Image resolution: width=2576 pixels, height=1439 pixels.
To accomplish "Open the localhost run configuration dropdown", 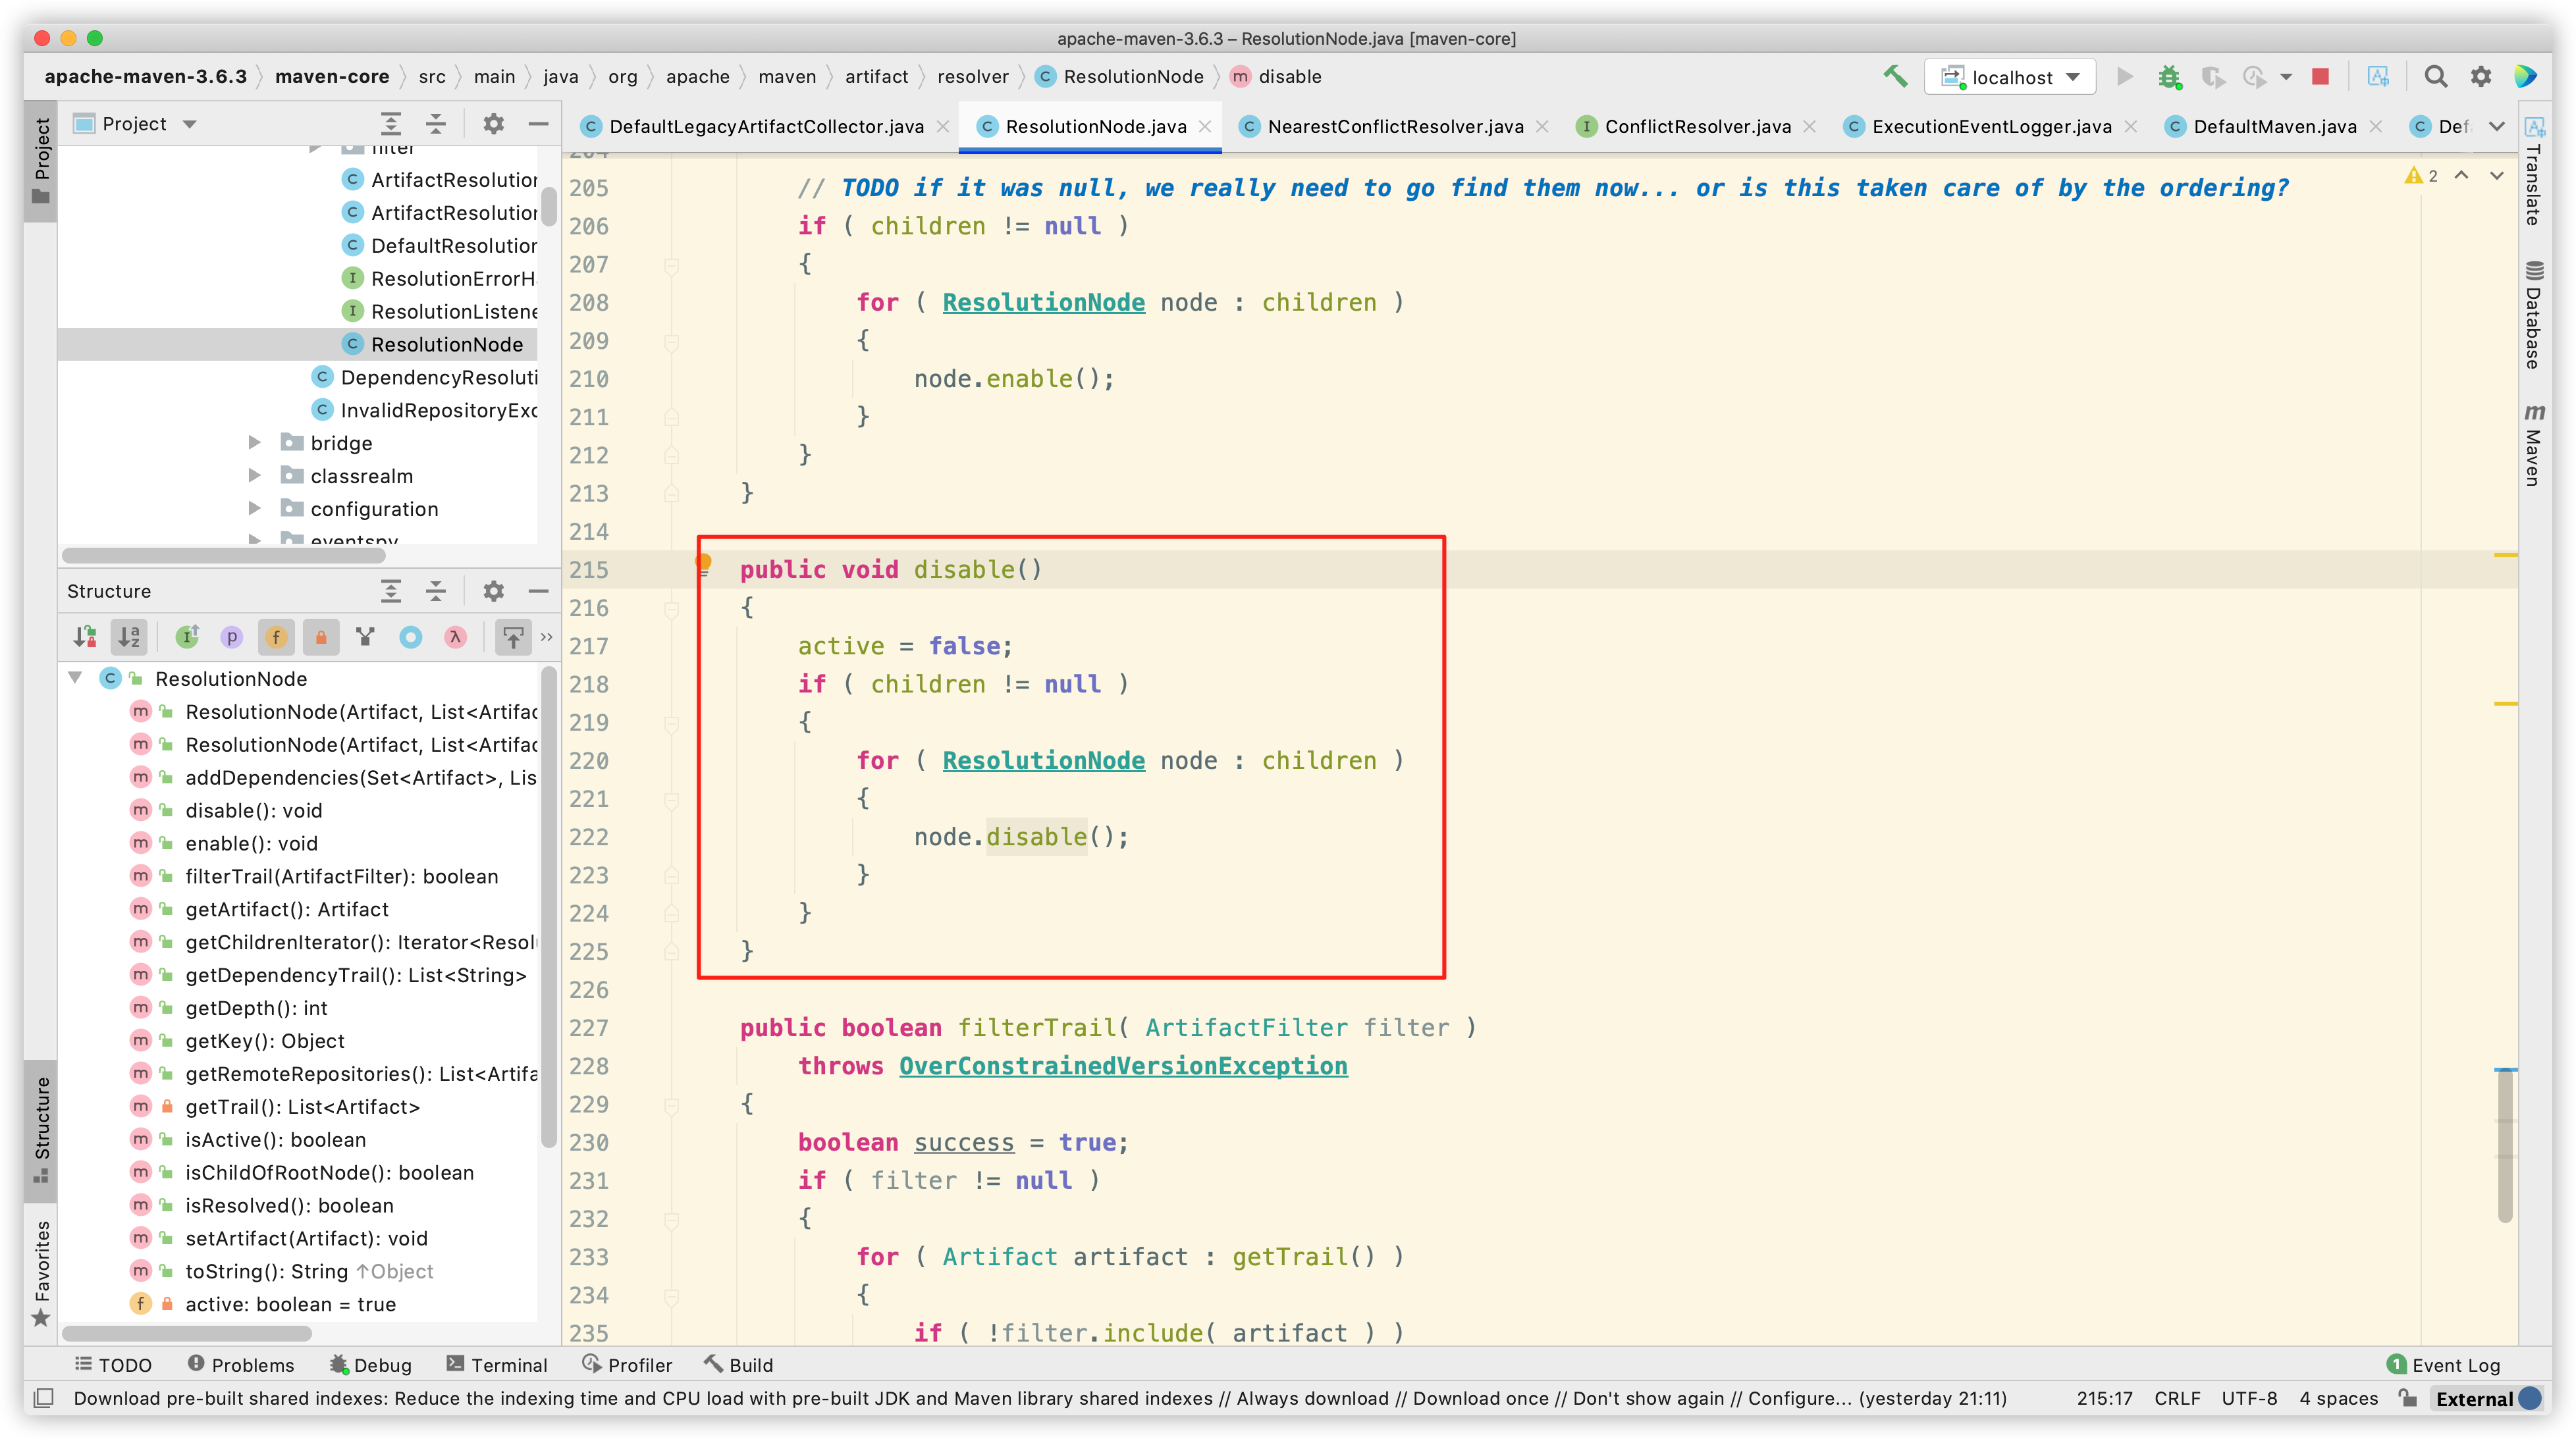I will click(x=2010, y=77).
